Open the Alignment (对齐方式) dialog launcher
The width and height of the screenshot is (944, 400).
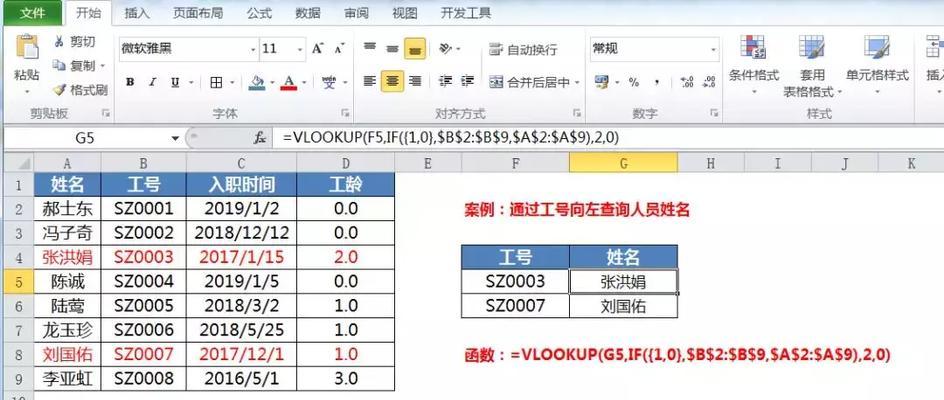[x=576, y=113]
